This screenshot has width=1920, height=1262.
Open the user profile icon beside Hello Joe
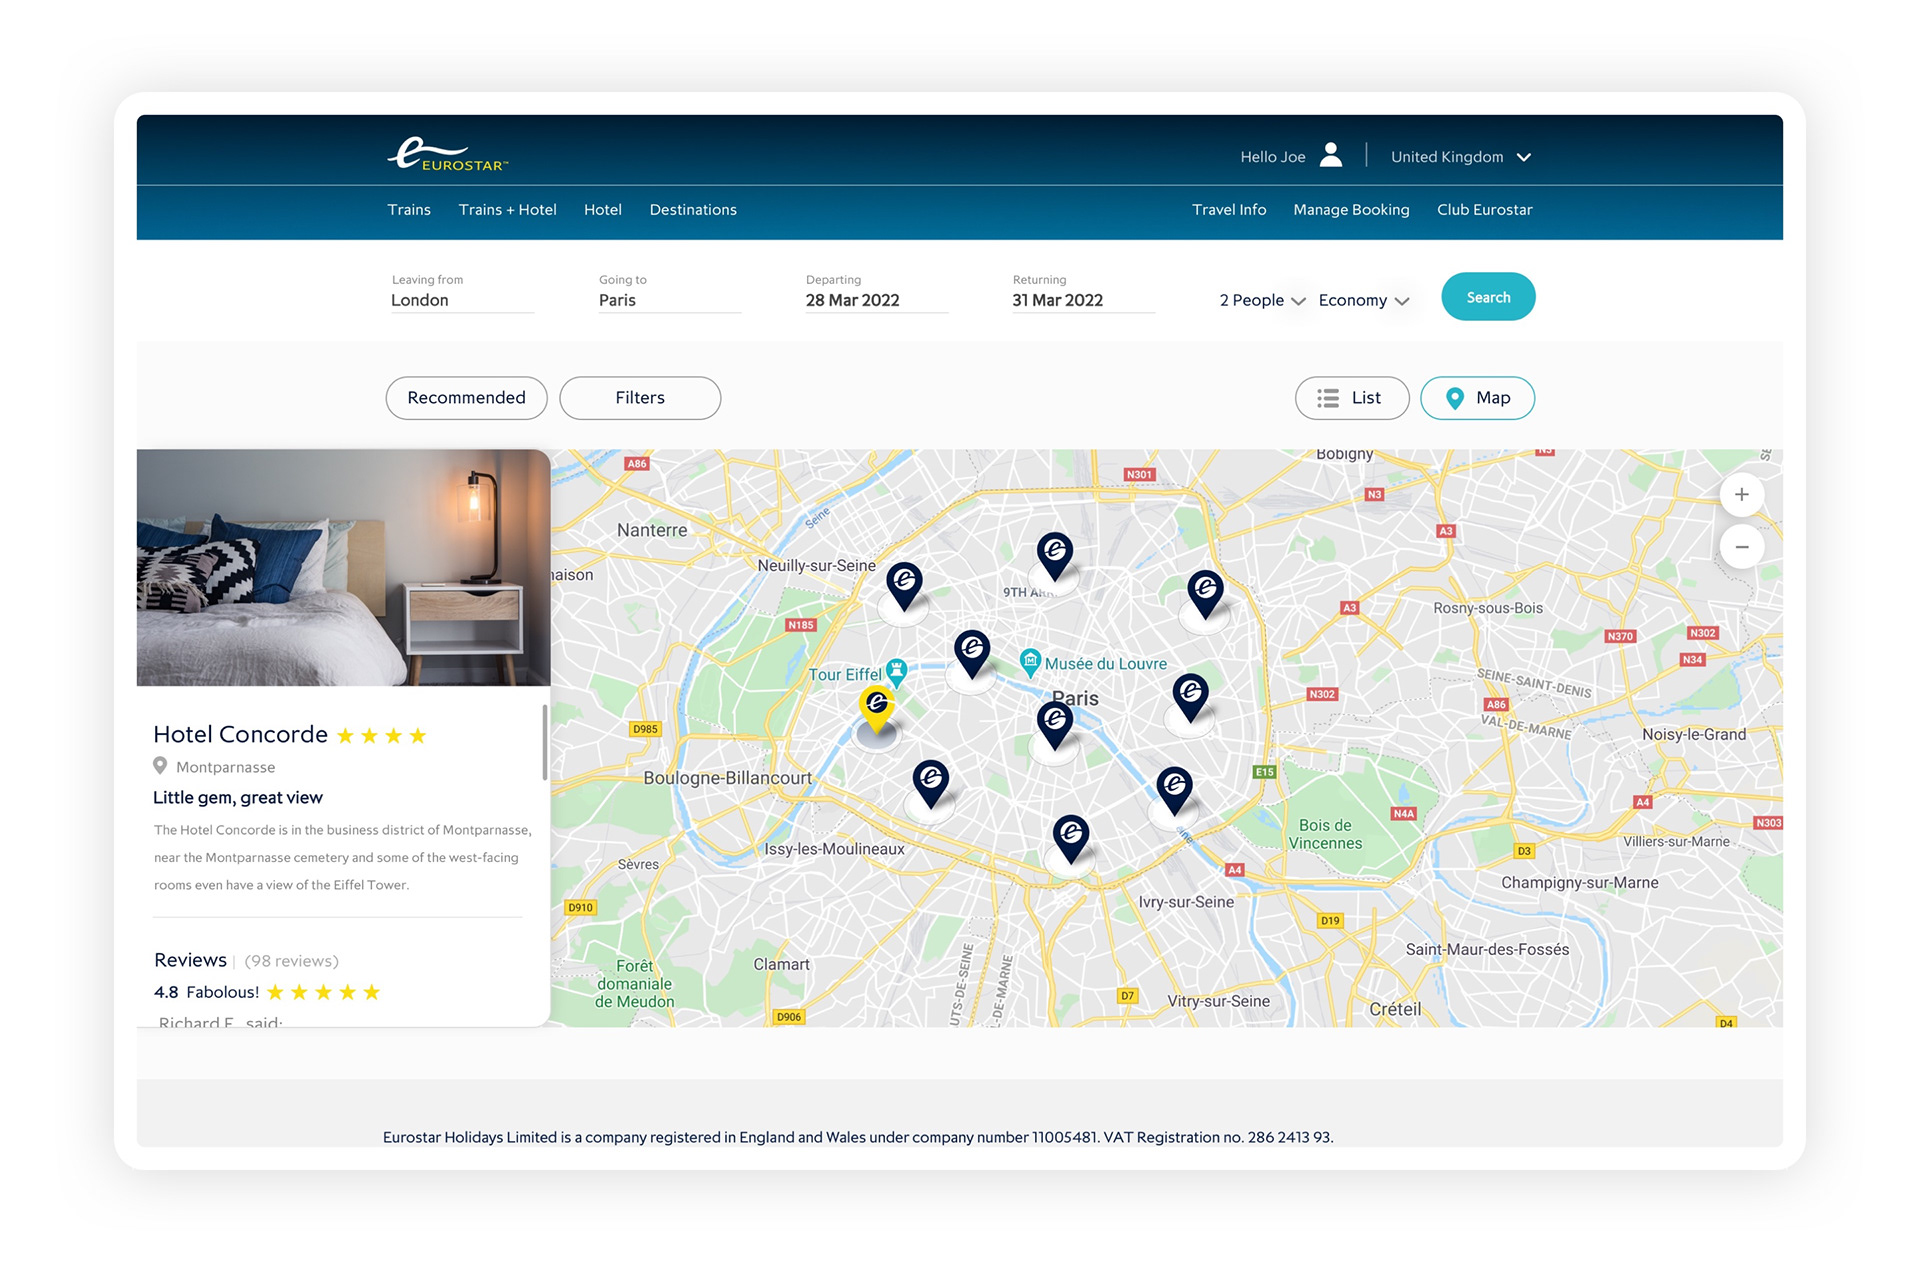coord(1330,155)
